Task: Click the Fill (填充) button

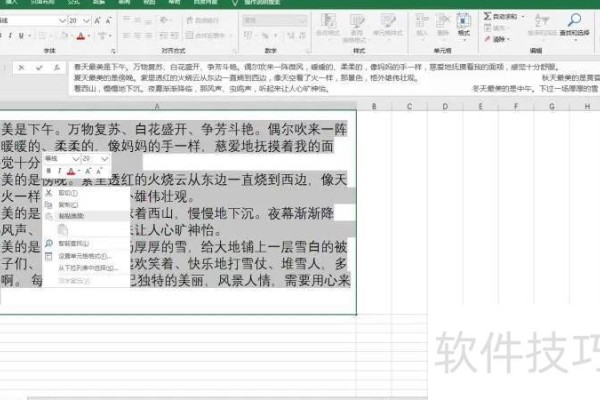Action: [x=495, y=28]
